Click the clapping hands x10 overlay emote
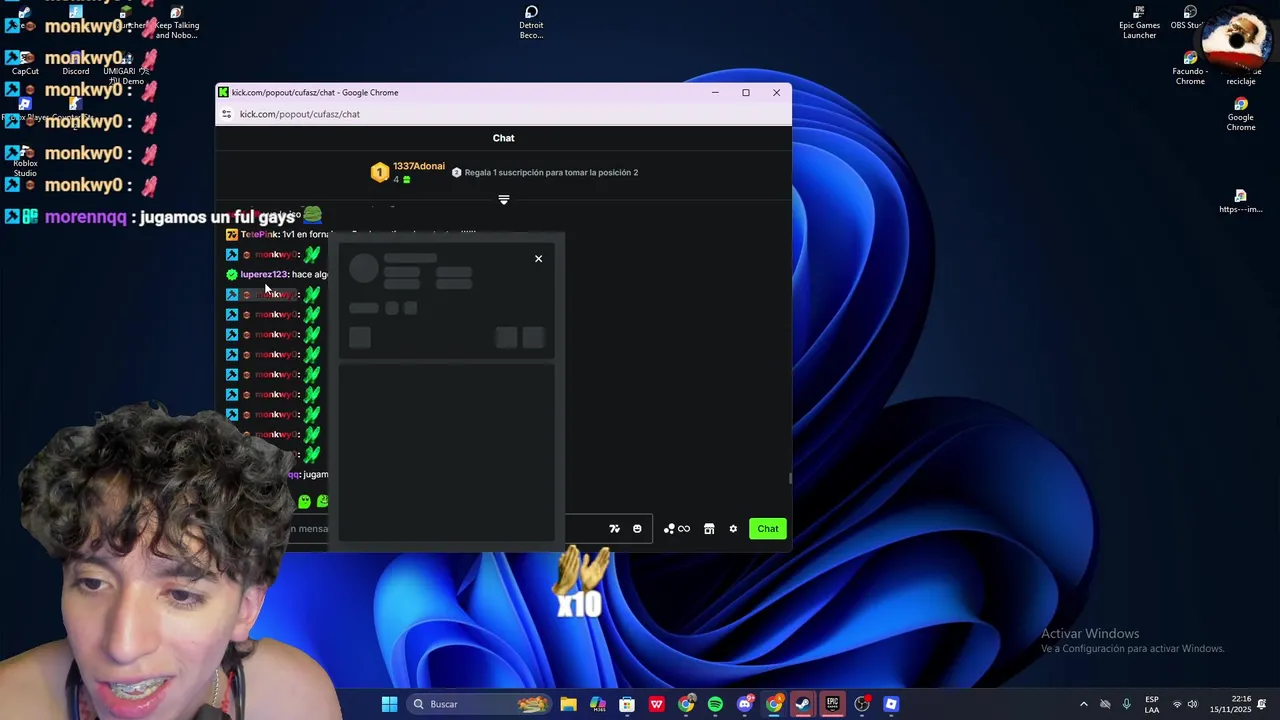The image size is (1280, 720). [x=581, y=583]
